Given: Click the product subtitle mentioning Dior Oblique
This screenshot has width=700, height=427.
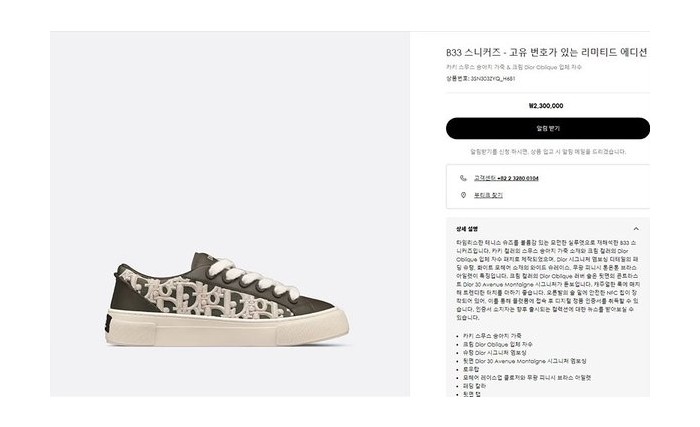Looking at the screenshot, I should [x=514, y=67].
